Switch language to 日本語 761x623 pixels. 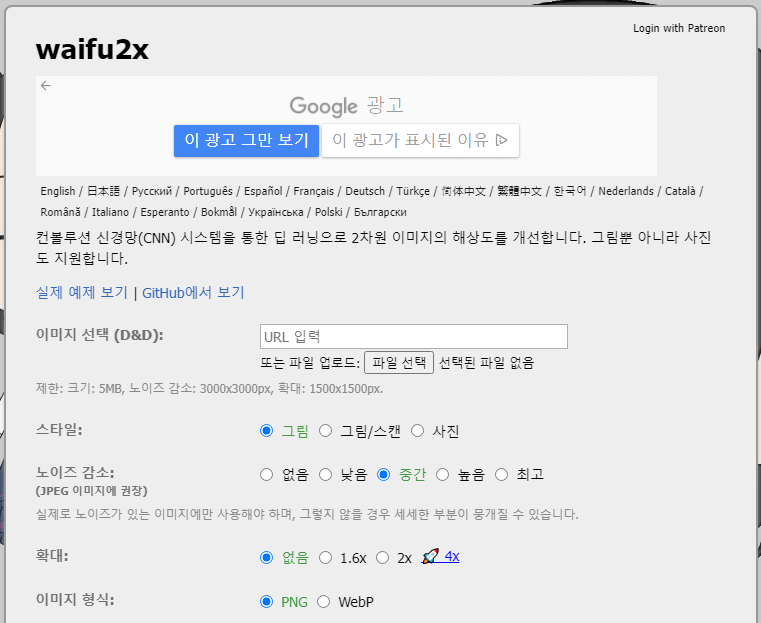click(103, 191)
